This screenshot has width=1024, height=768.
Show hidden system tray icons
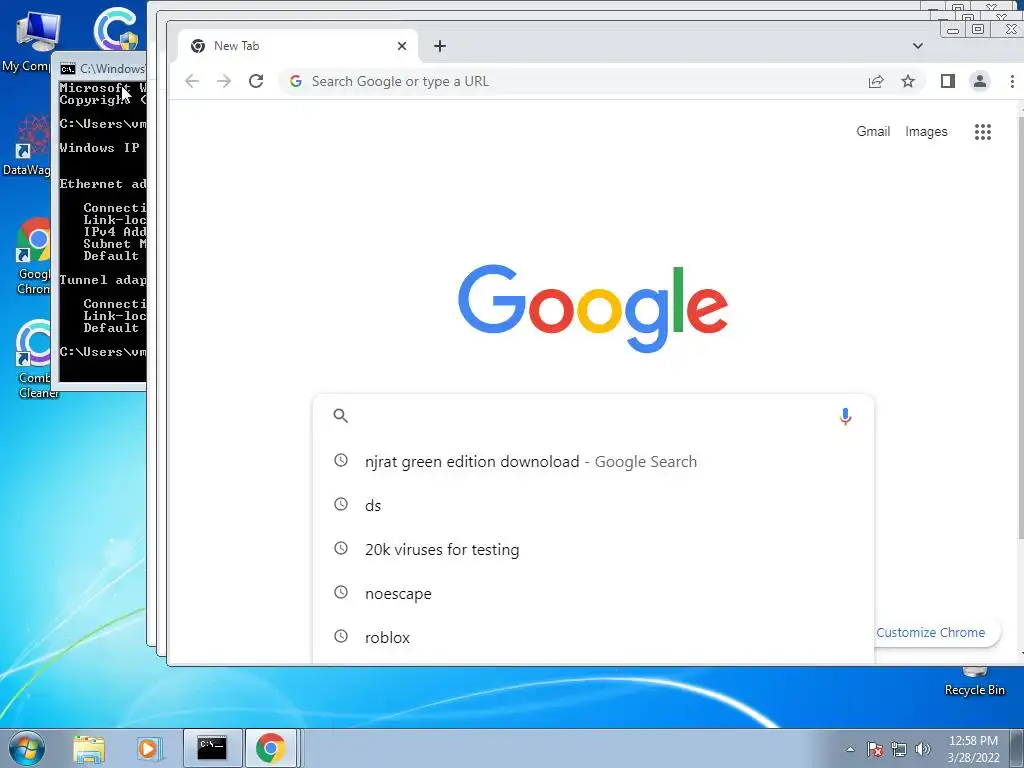(x=850, y=749)
